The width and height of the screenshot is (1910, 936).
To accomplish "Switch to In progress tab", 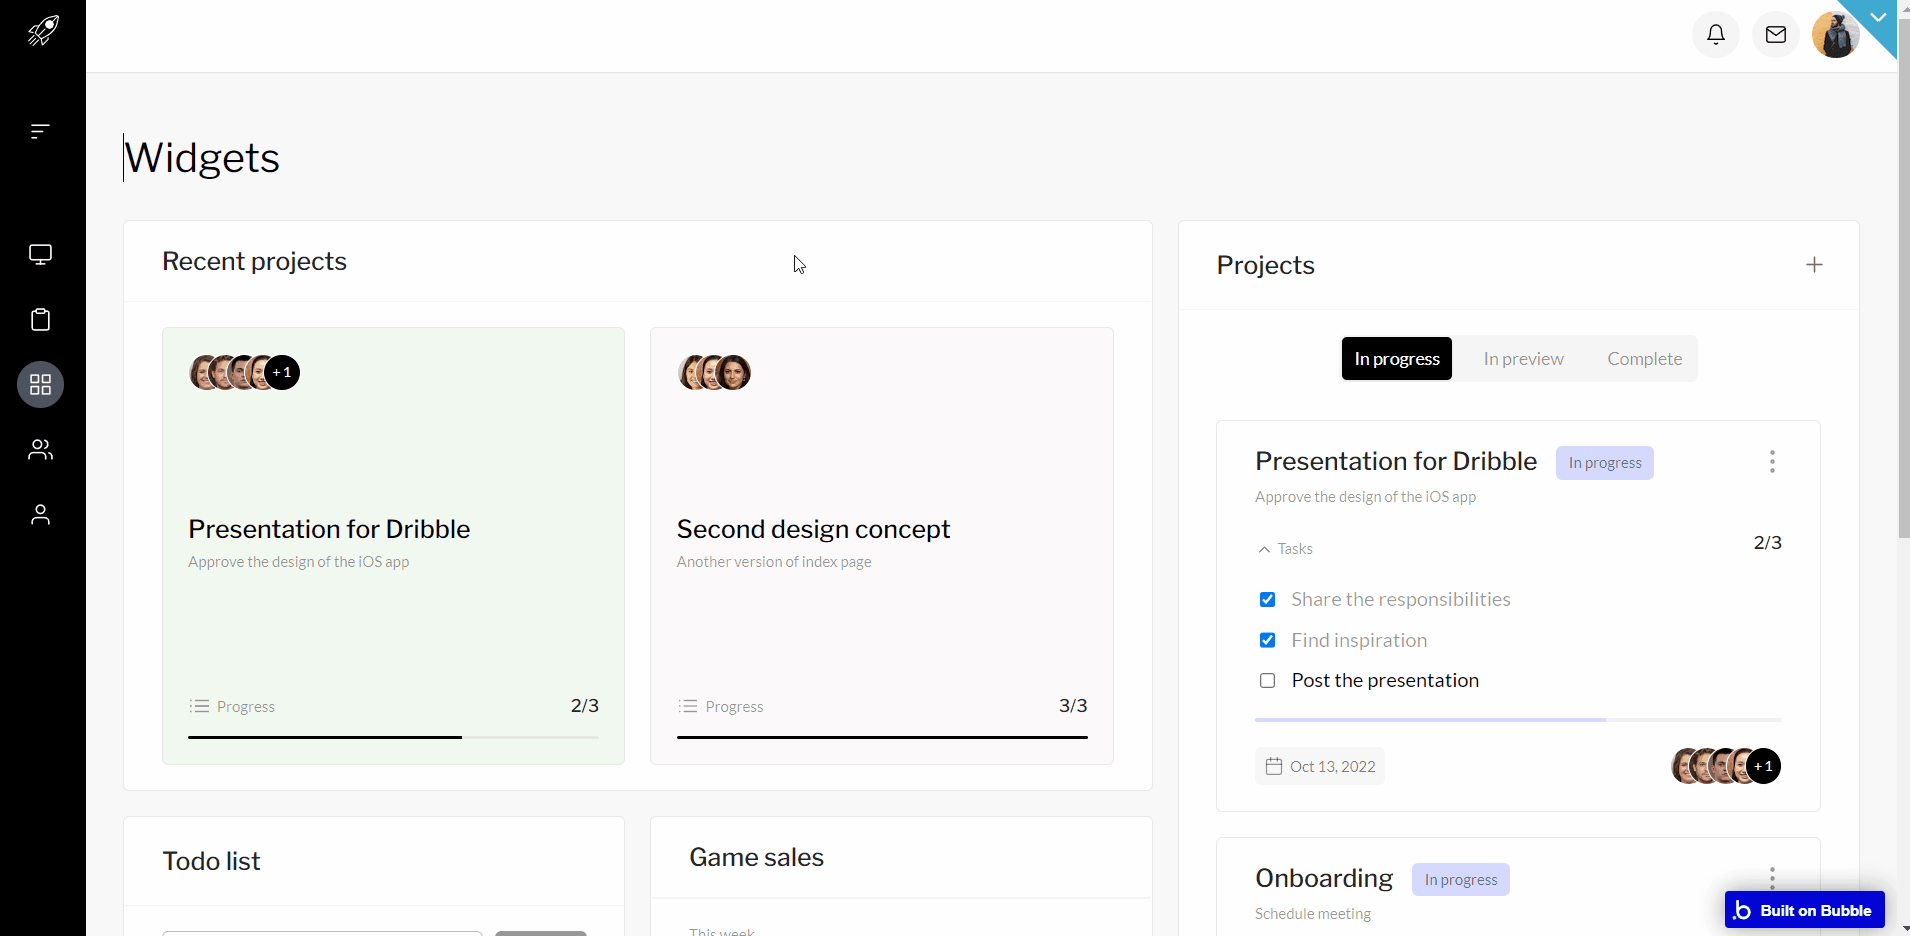I will click(x=1397, y=359).
